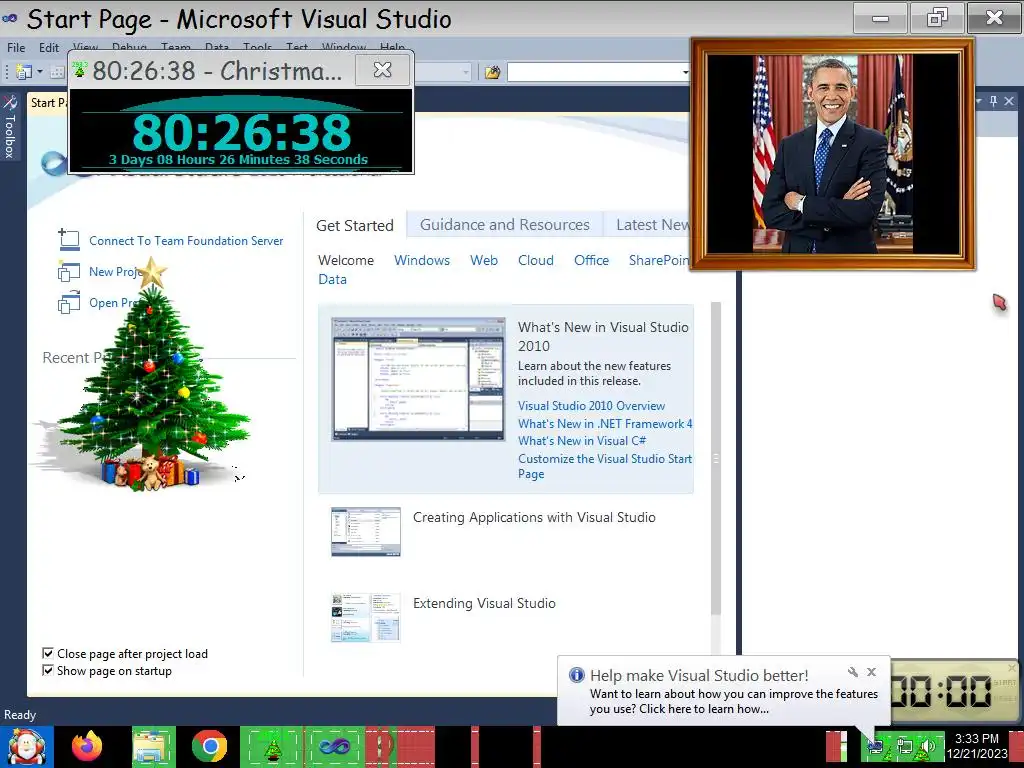Select the Office category link
The width and height of the screenshot is (1024, 768).
coord(592,260)
